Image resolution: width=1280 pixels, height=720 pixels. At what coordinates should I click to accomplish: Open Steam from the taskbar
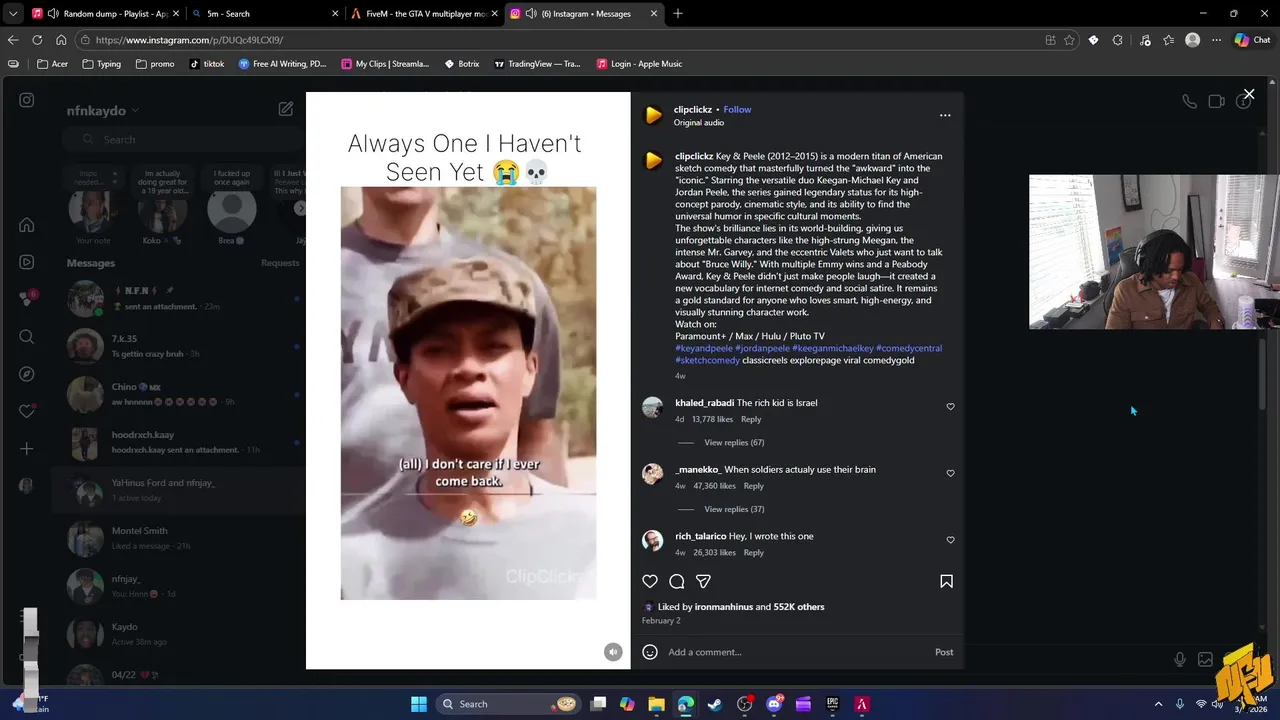(x=714, y=704)
